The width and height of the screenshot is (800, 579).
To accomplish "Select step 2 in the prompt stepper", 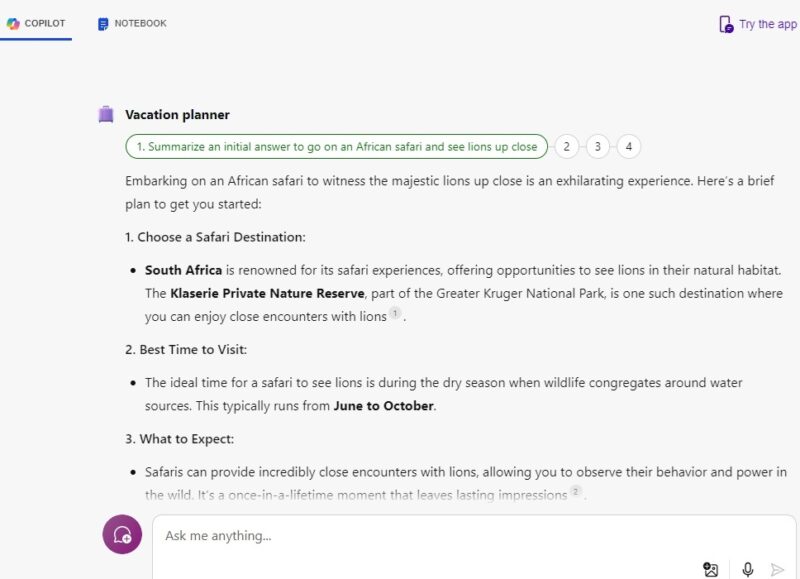I will click(x=567, y=146).
